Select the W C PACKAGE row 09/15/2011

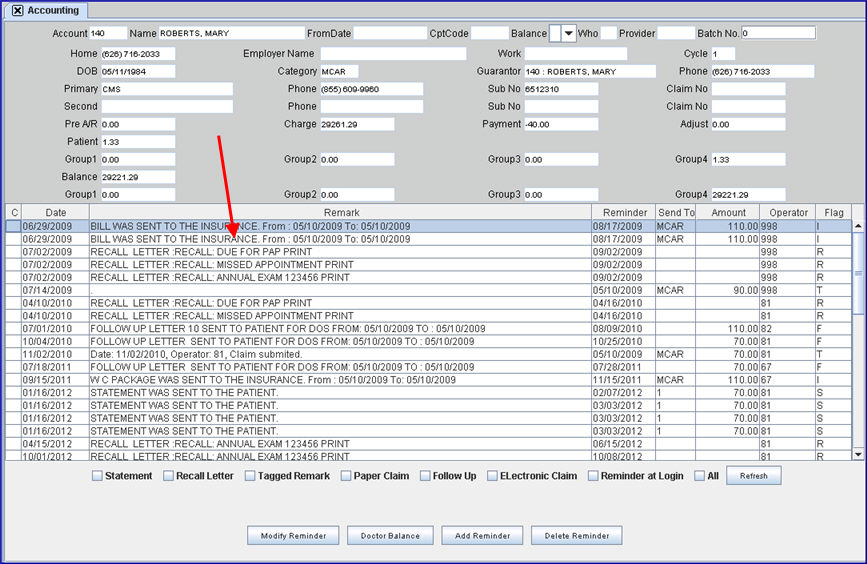(x=429, y=380)
